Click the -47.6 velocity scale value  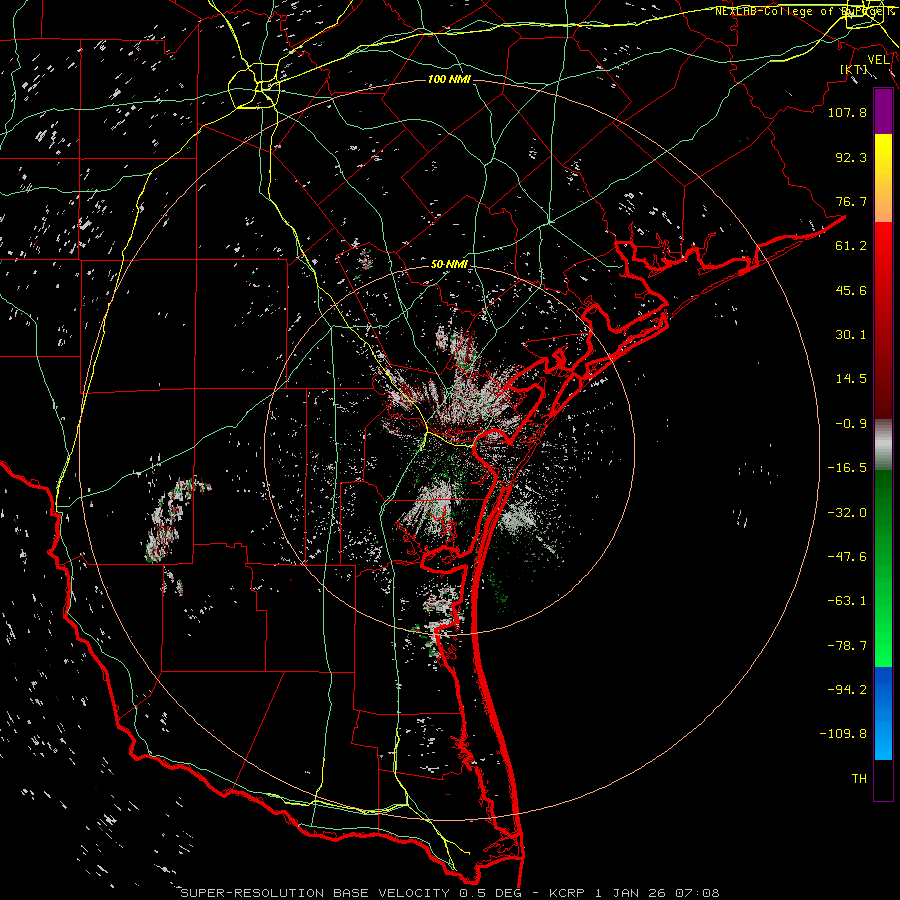click(847, 557)
